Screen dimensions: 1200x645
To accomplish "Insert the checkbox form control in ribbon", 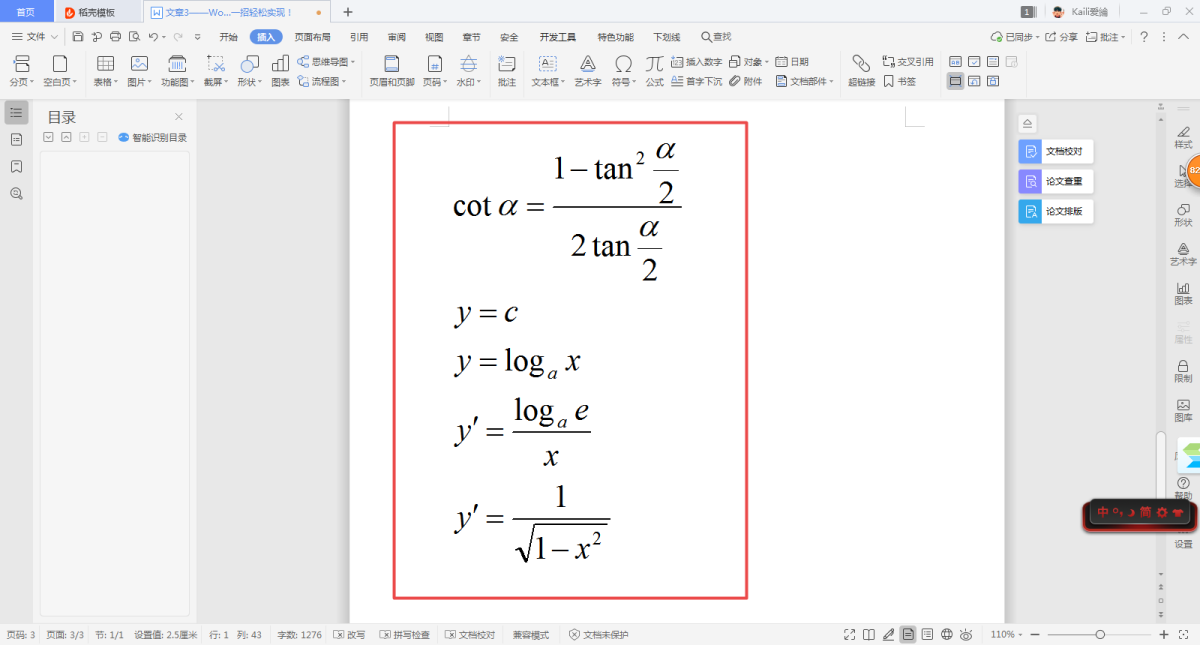I will [973, 61].
